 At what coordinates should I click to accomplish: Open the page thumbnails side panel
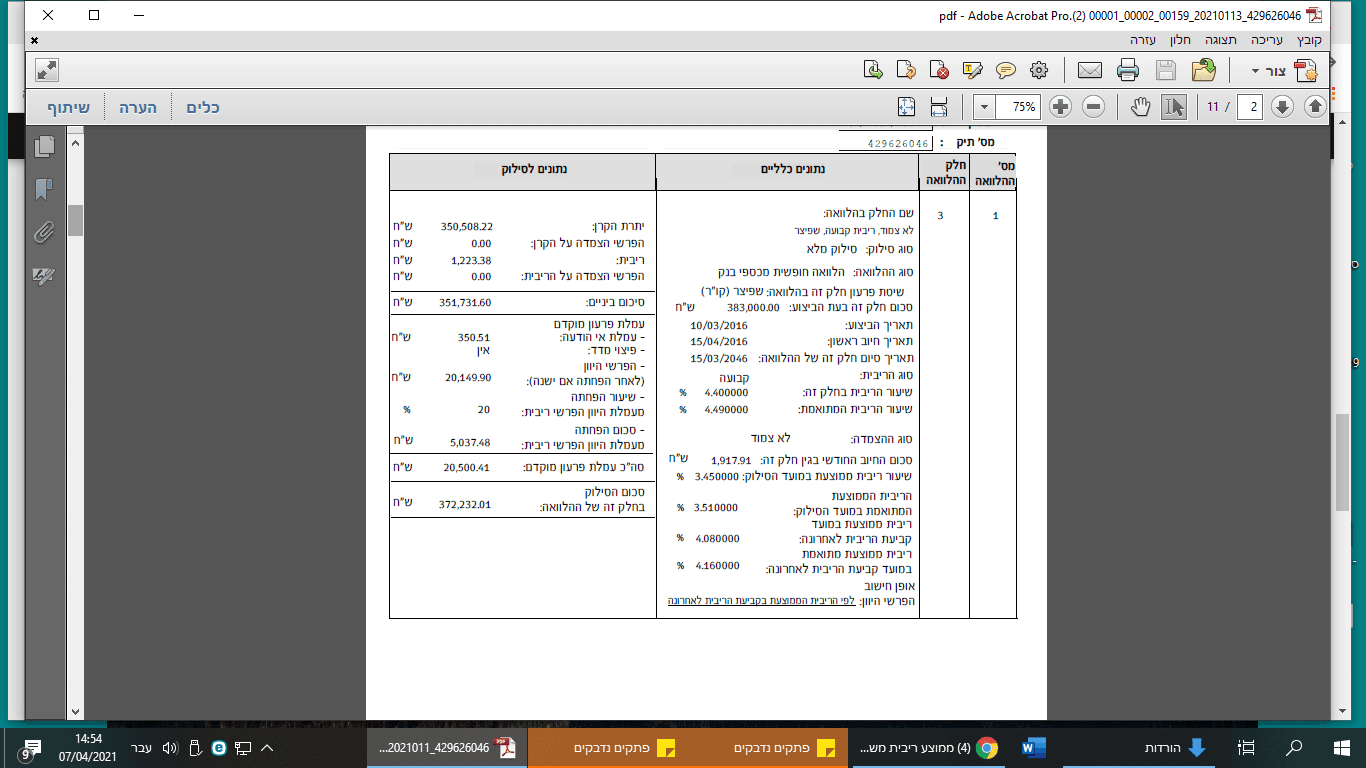[x=44, y=147]
